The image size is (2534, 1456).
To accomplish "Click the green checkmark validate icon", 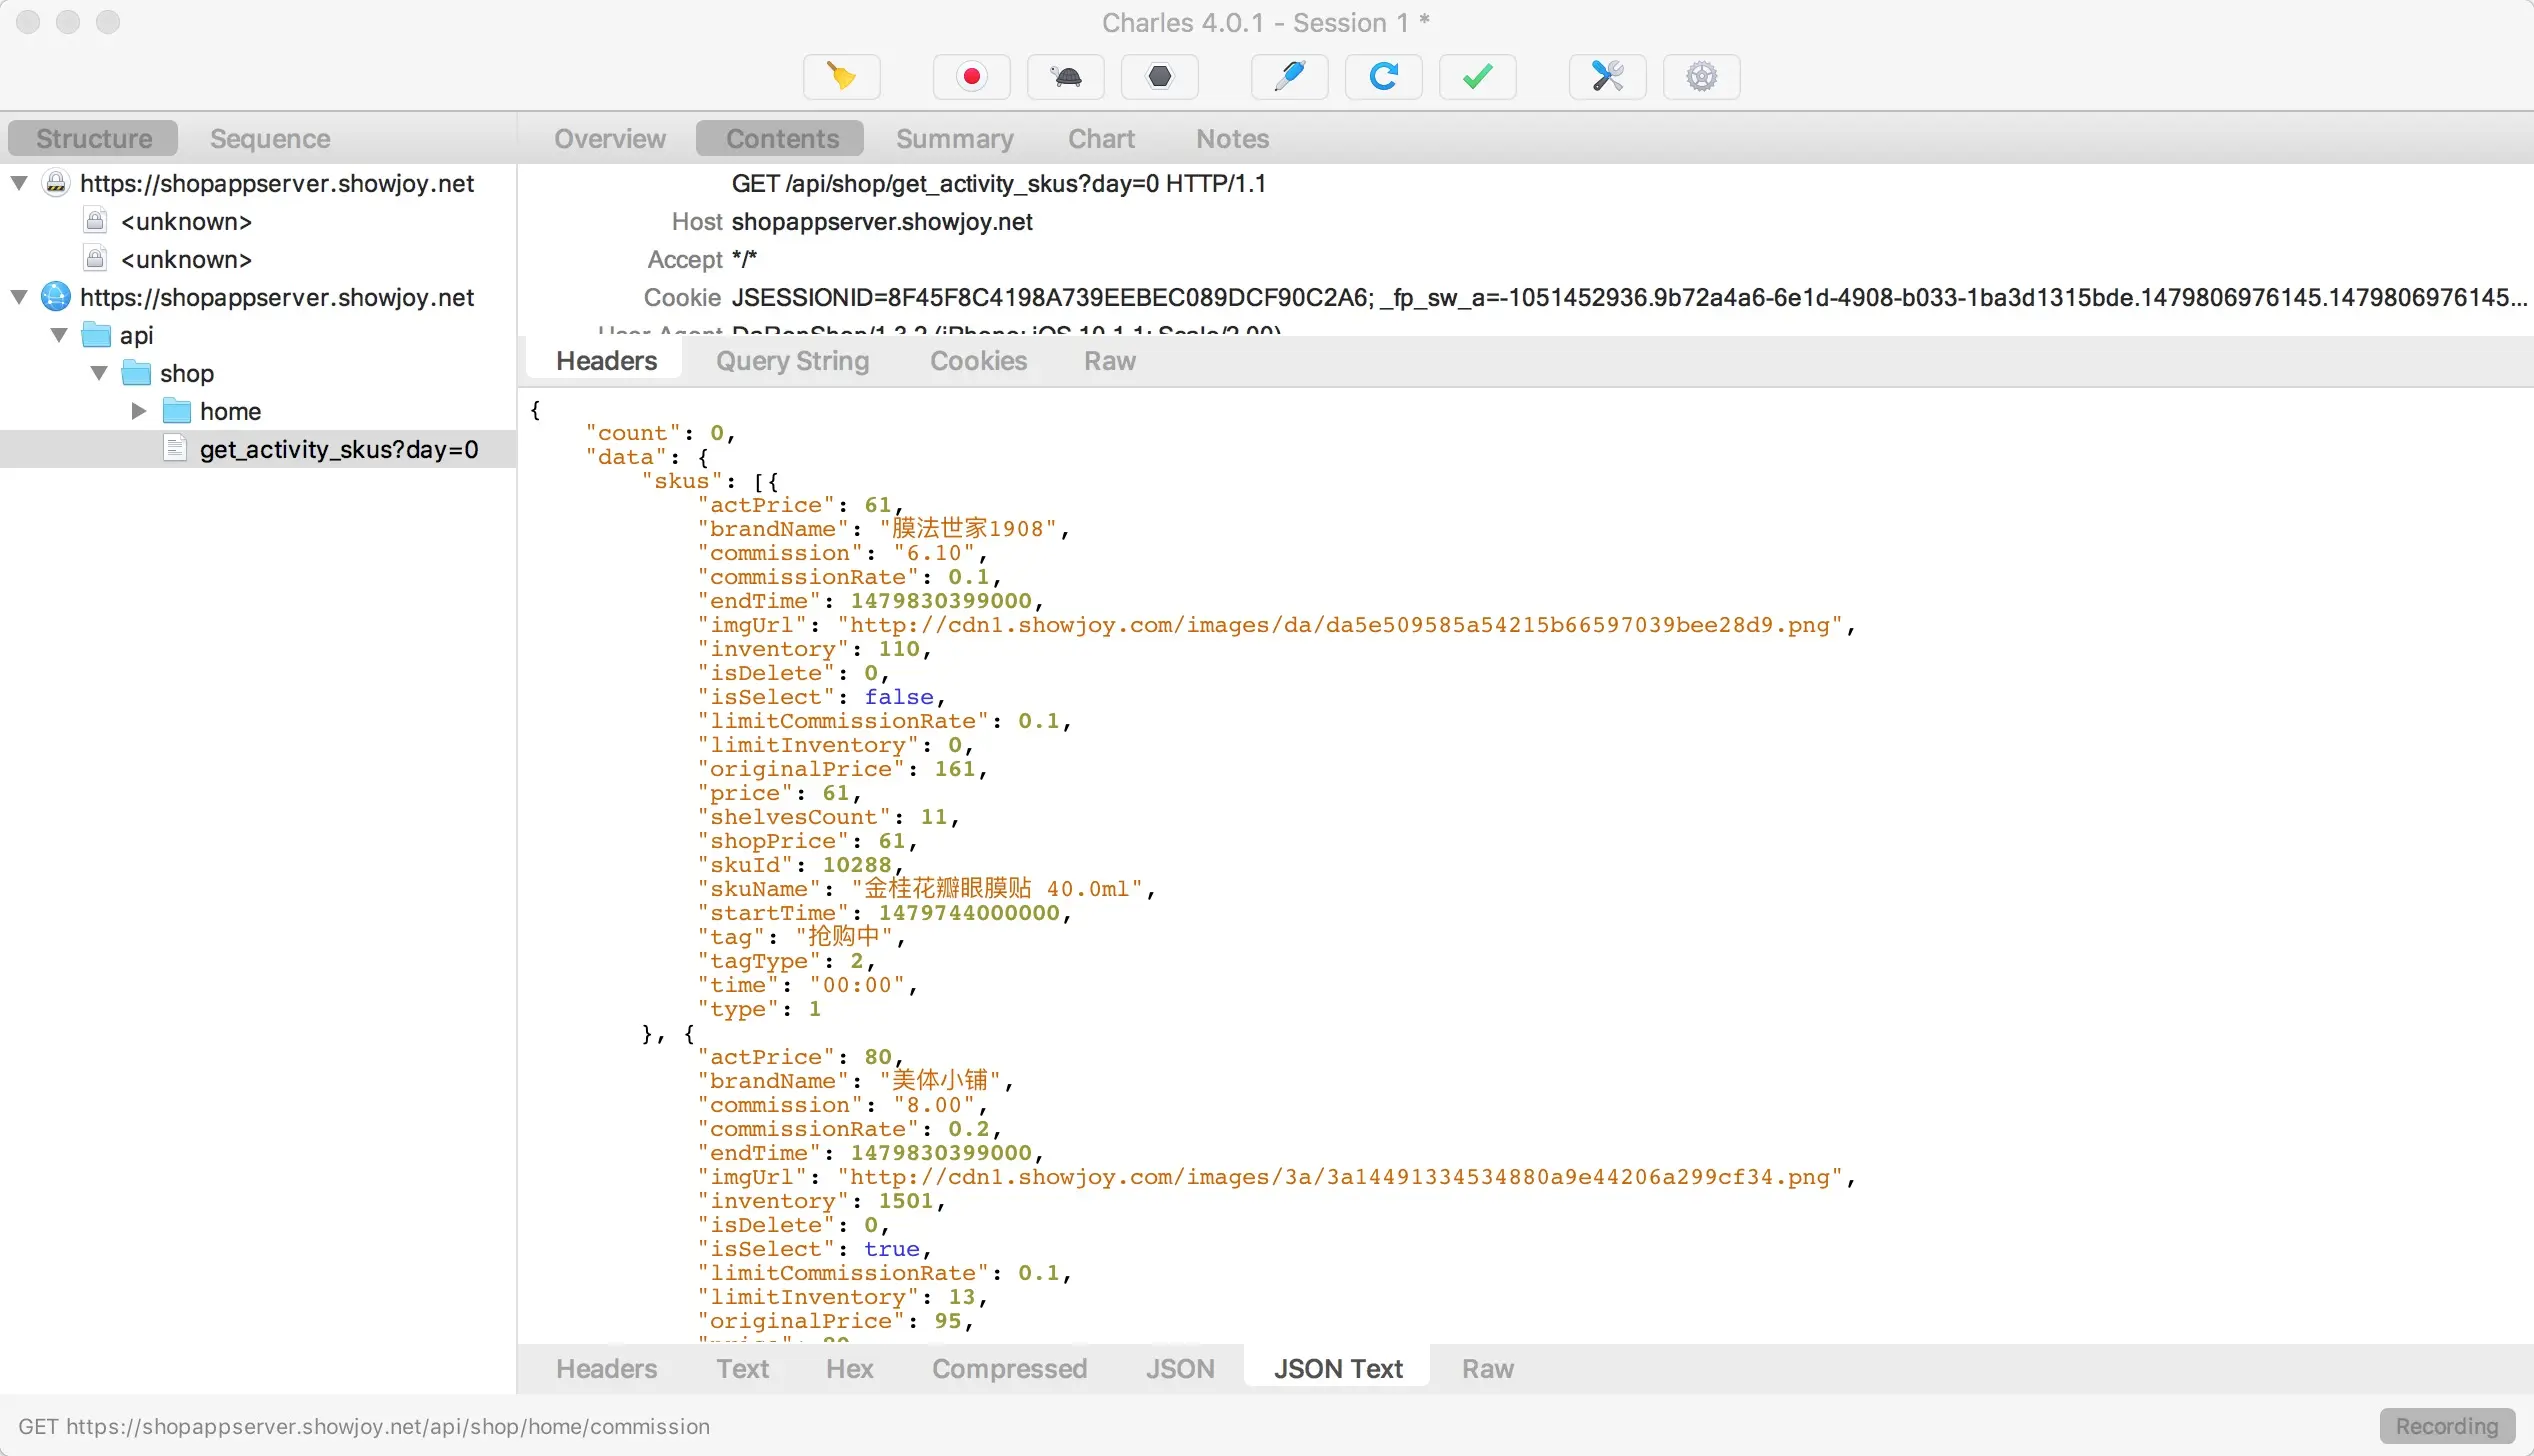I will pos(1477,76).
